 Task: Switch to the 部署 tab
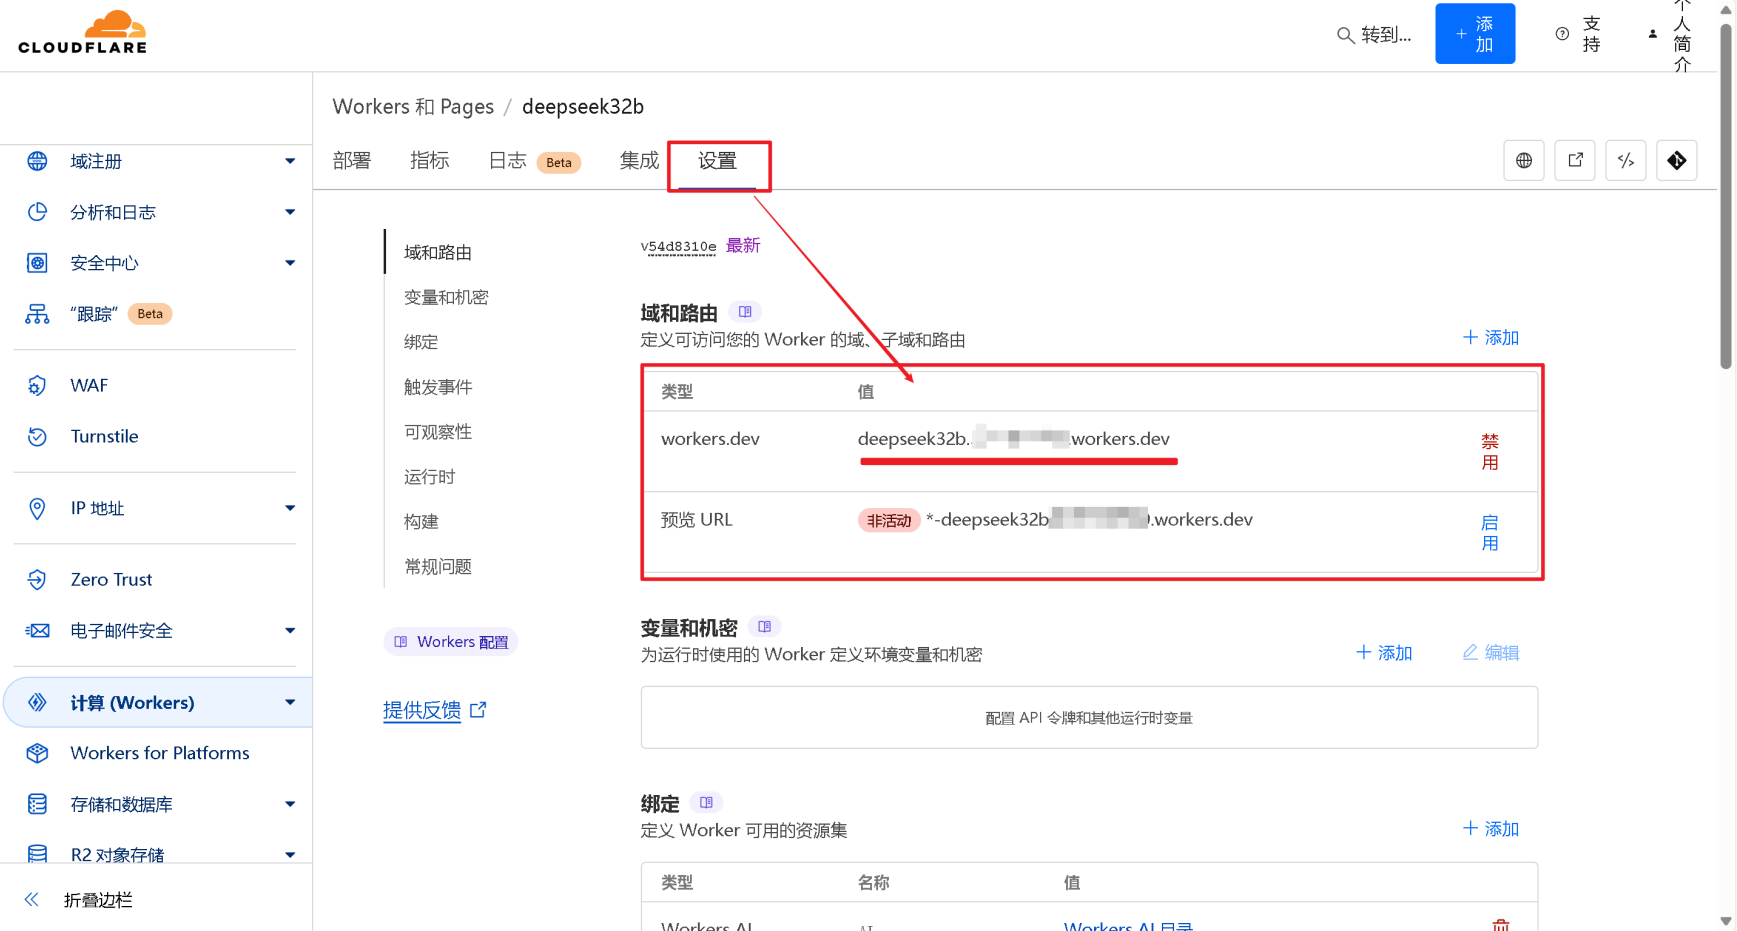pyautogui.click(x=352, y=161)
